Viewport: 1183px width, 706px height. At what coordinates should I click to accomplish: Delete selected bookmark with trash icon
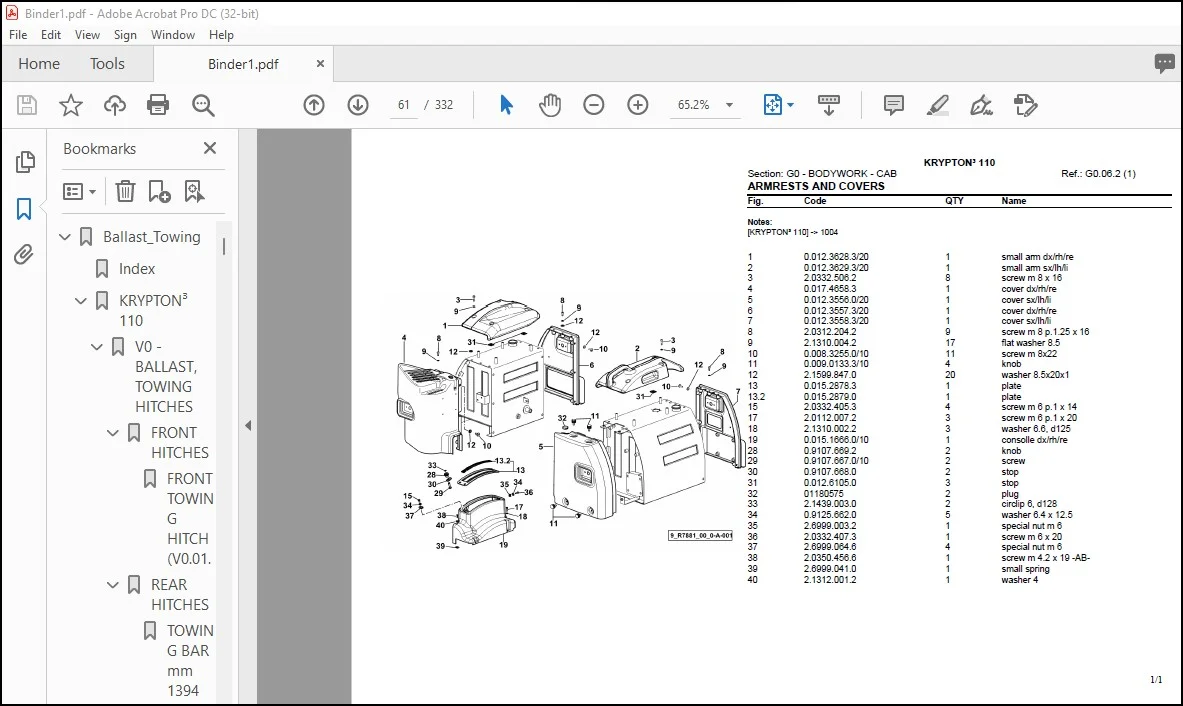point(125,192)
